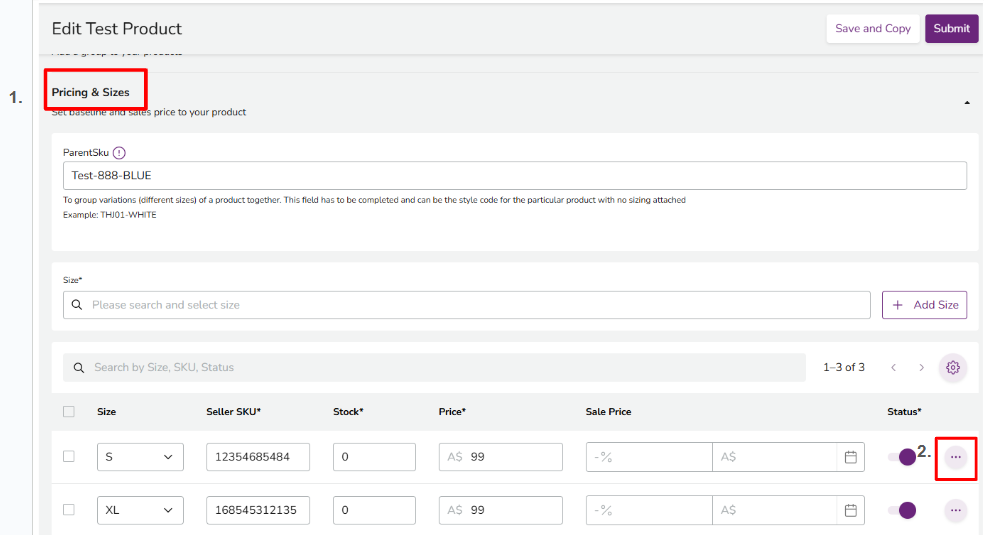The width and height of the screenshot is (984, 535).
Task: Open more options for size S row
Action: coord(956,457)
